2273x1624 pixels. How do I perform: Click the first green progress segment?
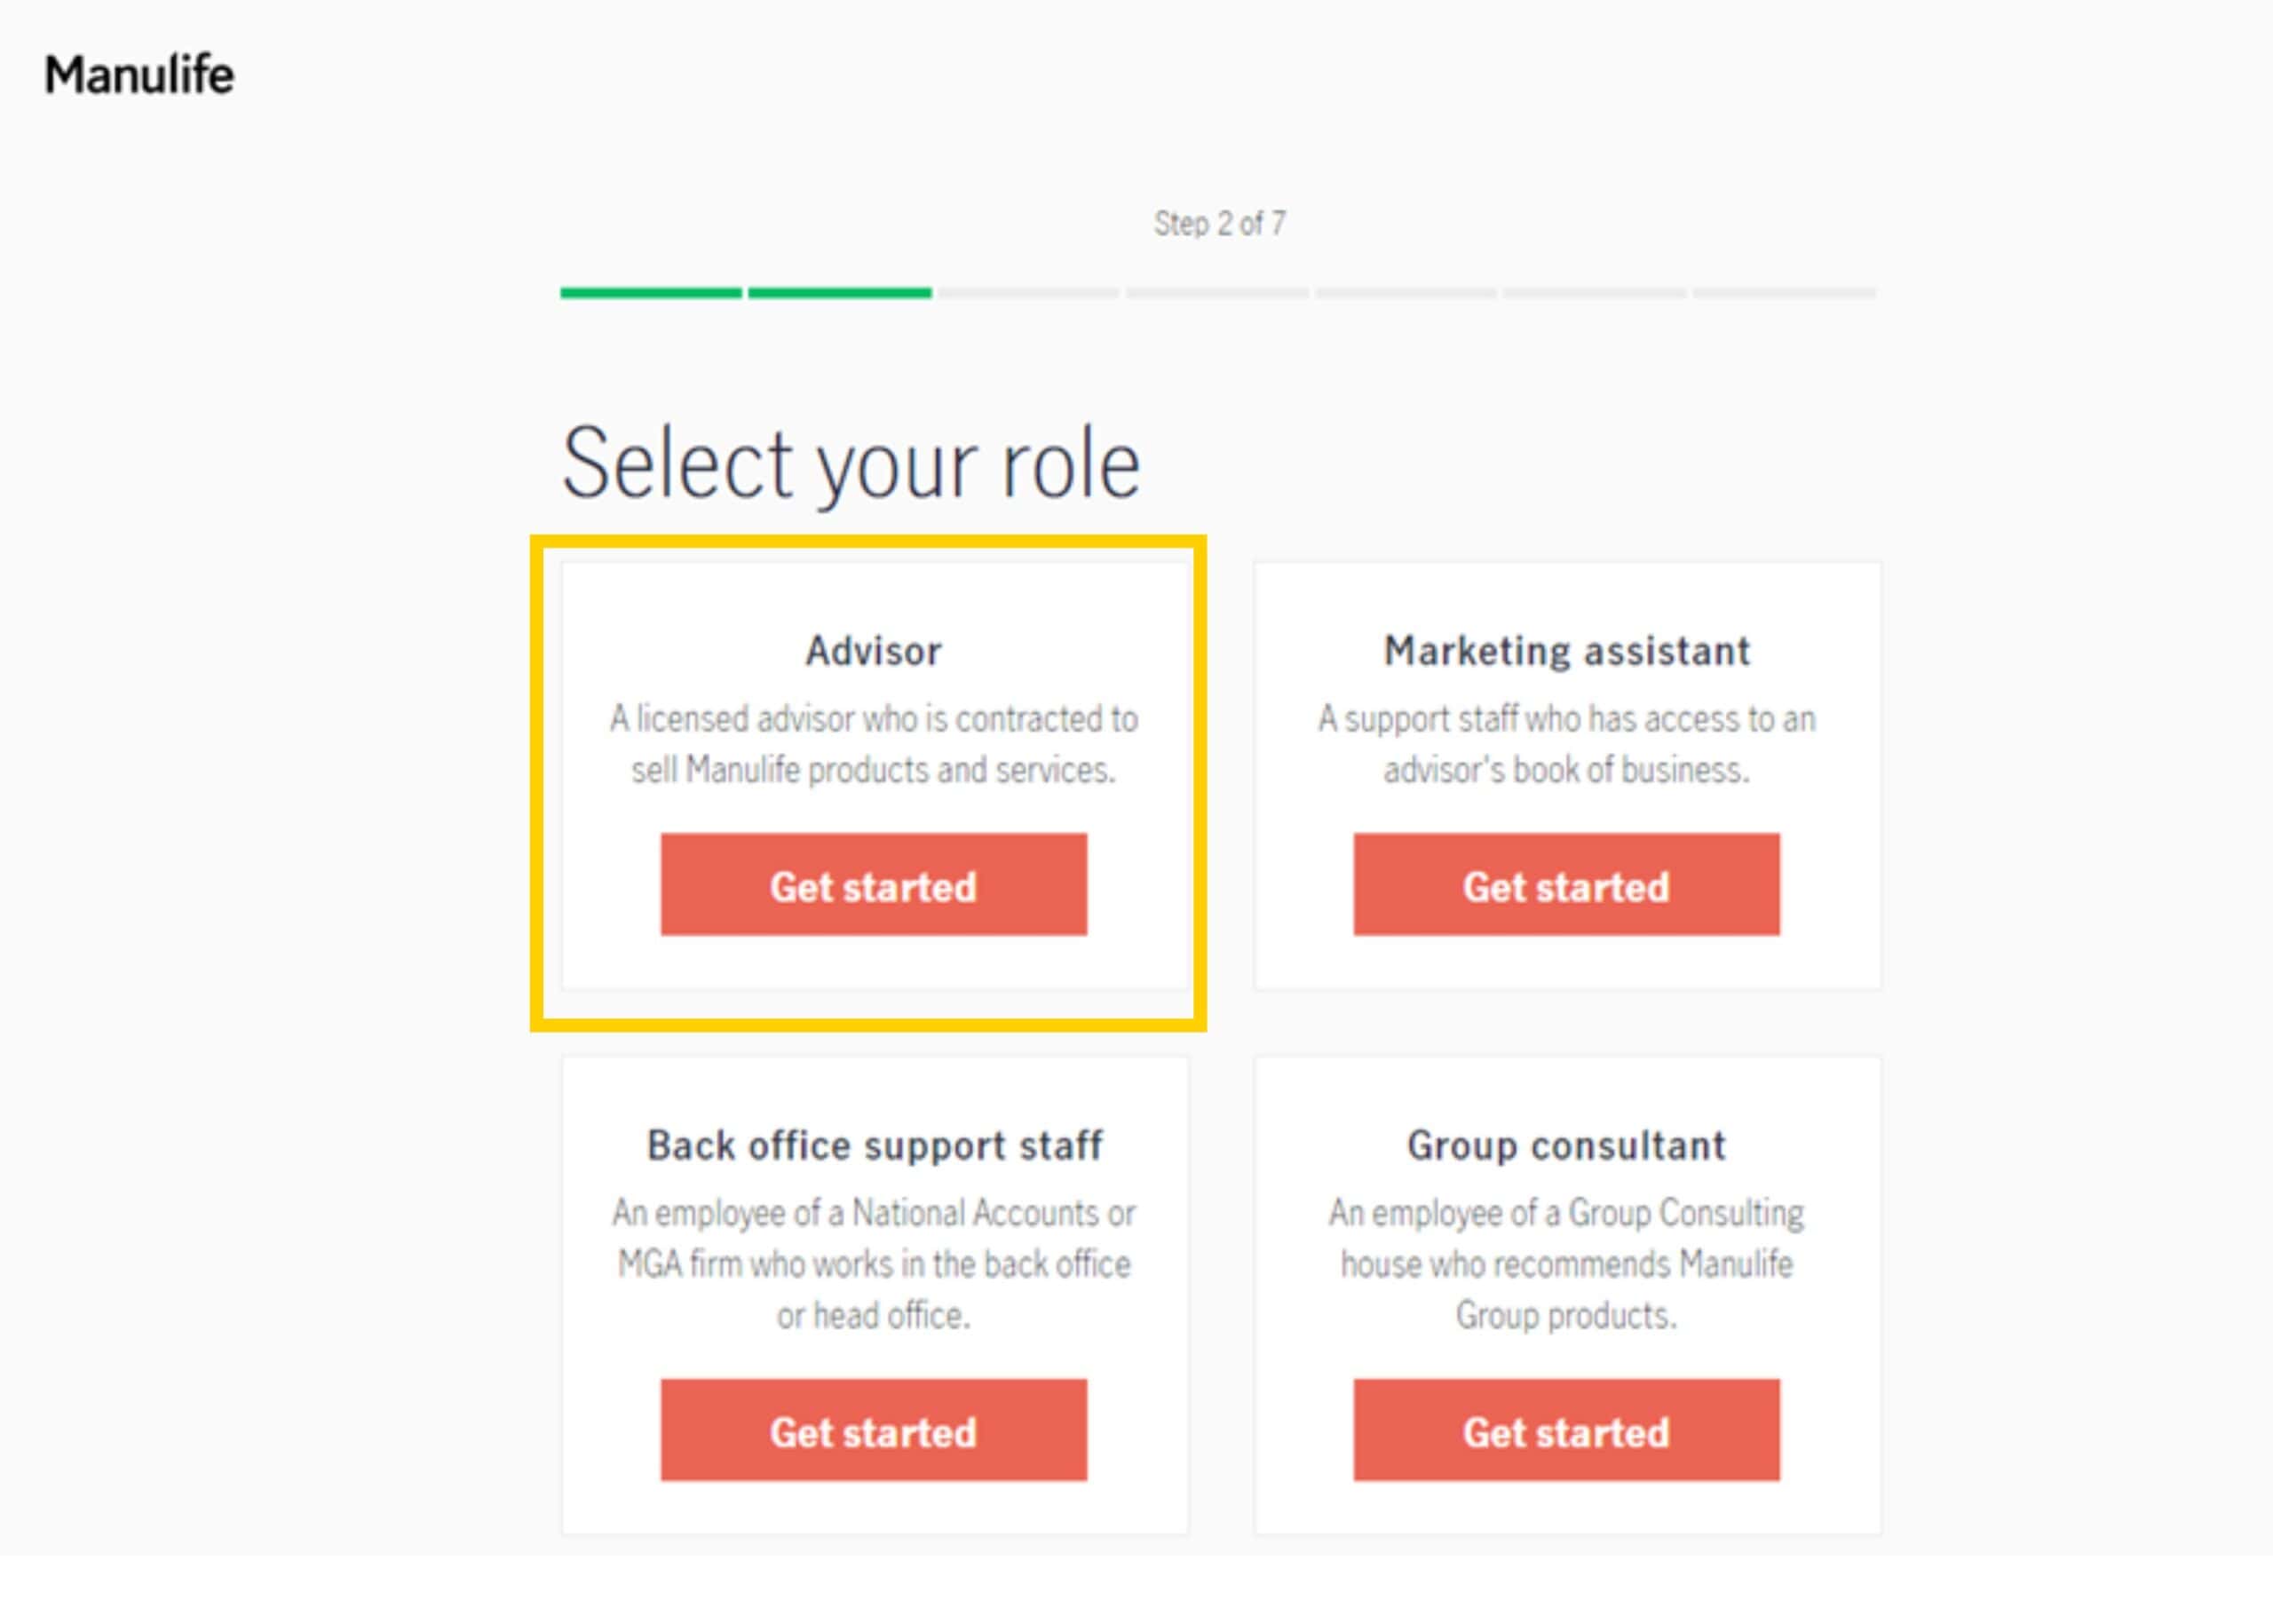point(650,295)
